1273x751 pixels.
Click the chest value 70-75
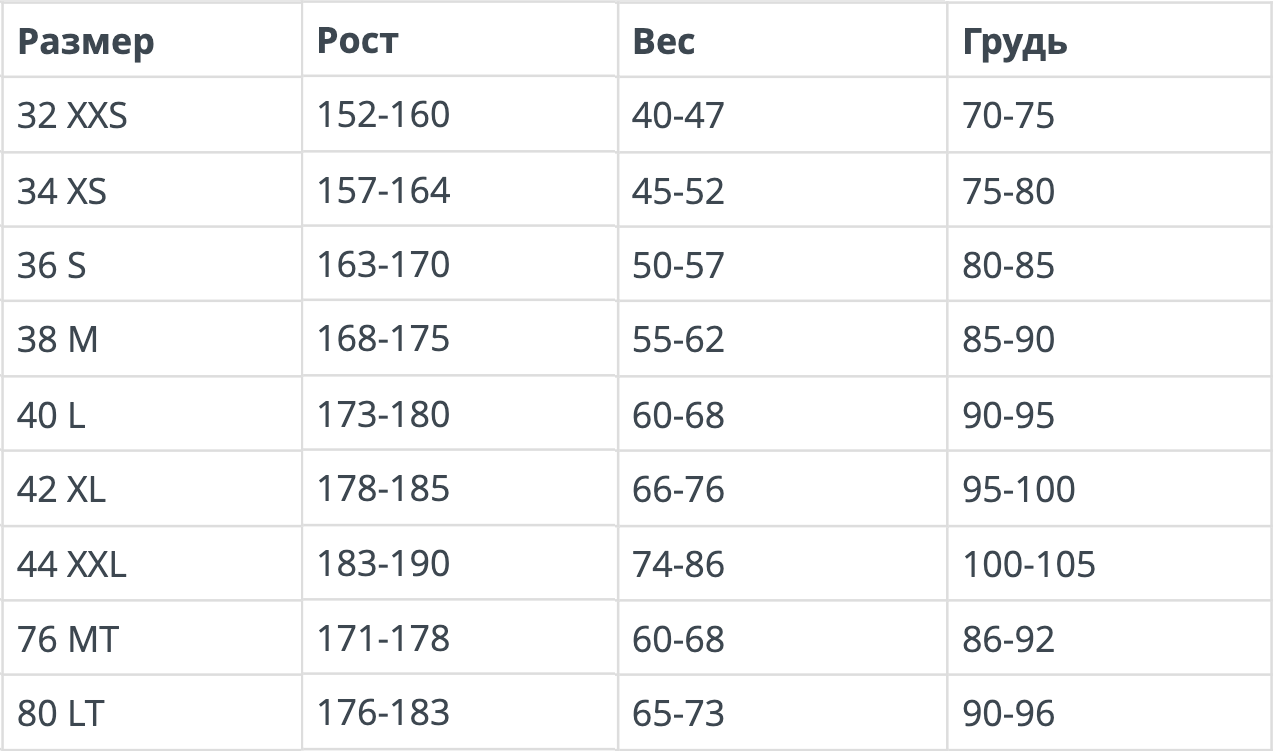pos(1009,116)
